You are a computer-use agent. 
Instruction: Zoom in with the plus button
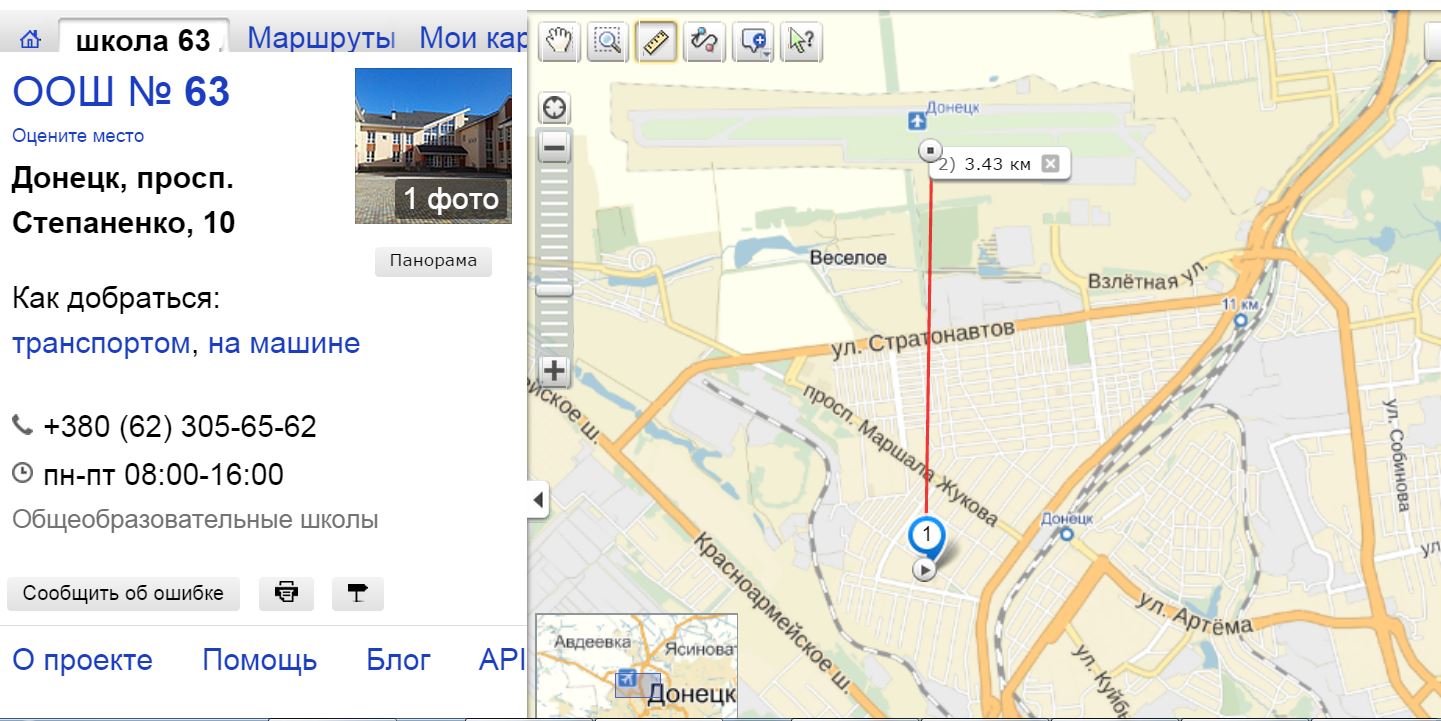(554, 370)
